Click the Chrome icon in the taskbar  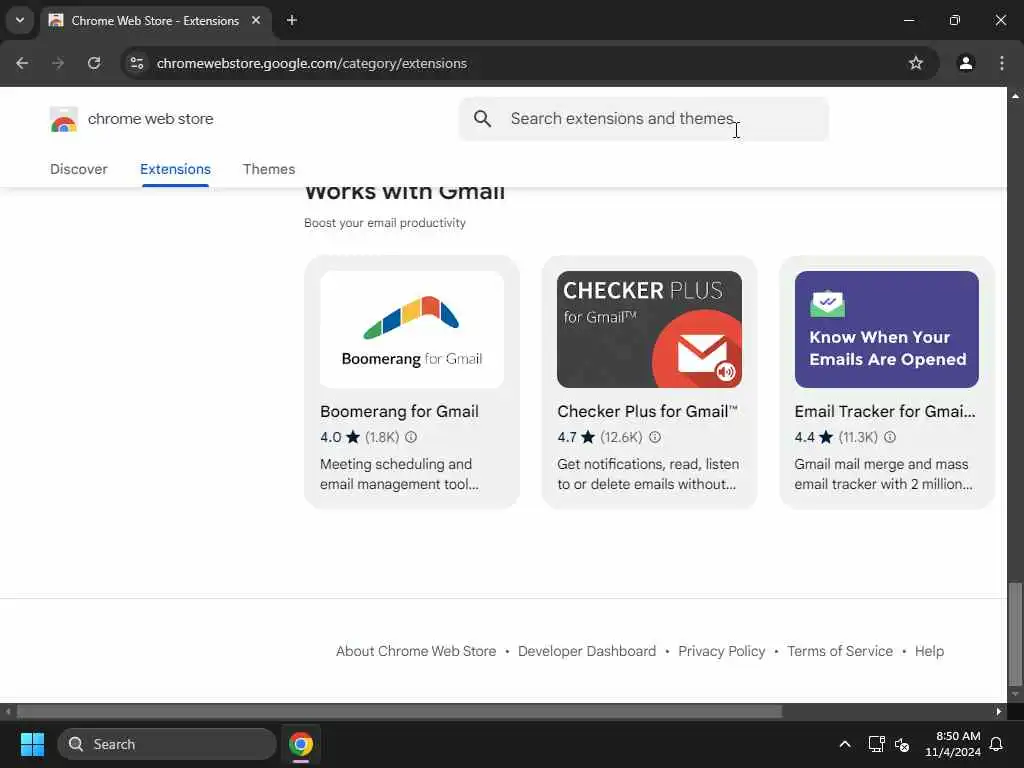[301, 744]
